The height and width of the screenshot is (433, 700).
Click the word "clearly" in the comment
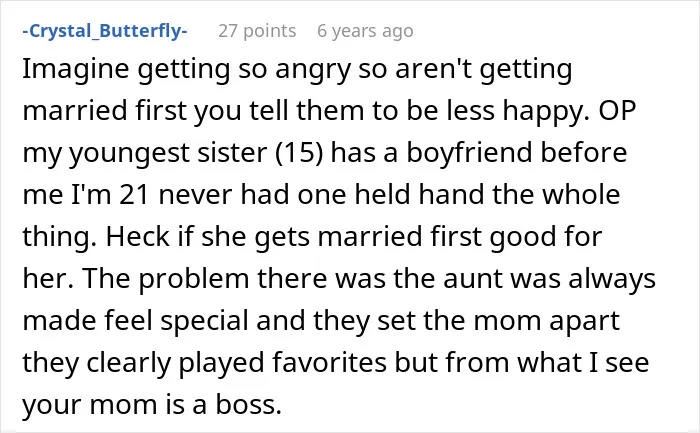pos(129,362)
